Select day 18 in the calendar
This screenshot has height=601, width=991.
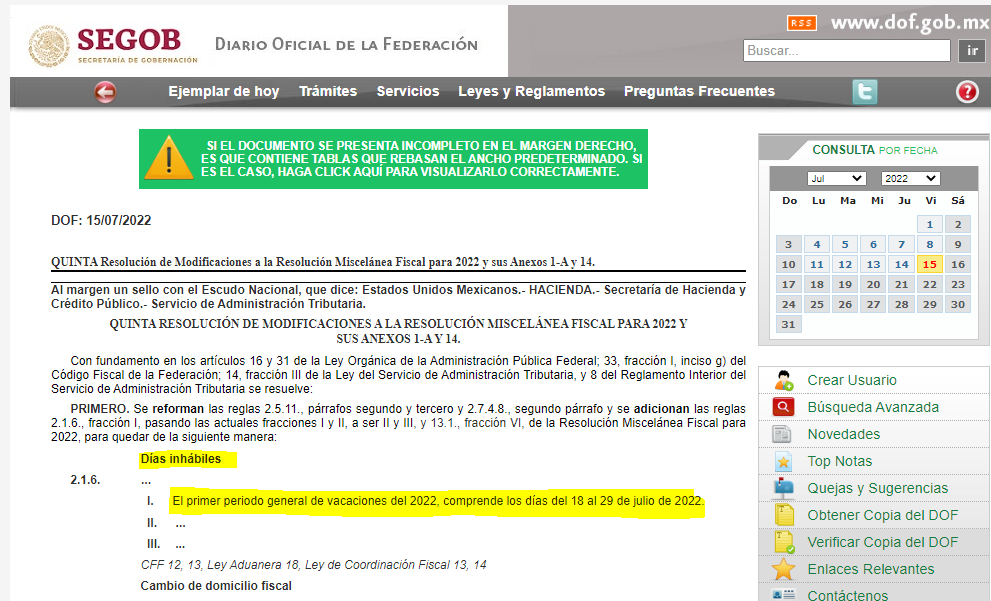tap(817, 284)
